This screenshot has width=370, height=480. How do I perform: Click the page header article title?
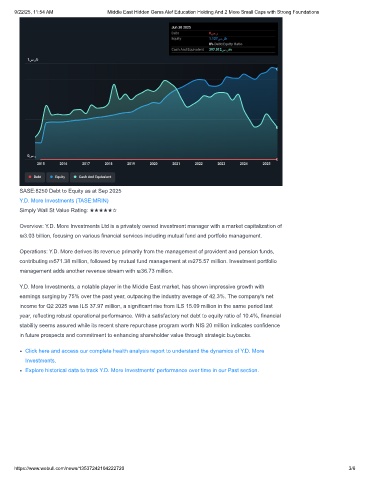coord(213,12)
